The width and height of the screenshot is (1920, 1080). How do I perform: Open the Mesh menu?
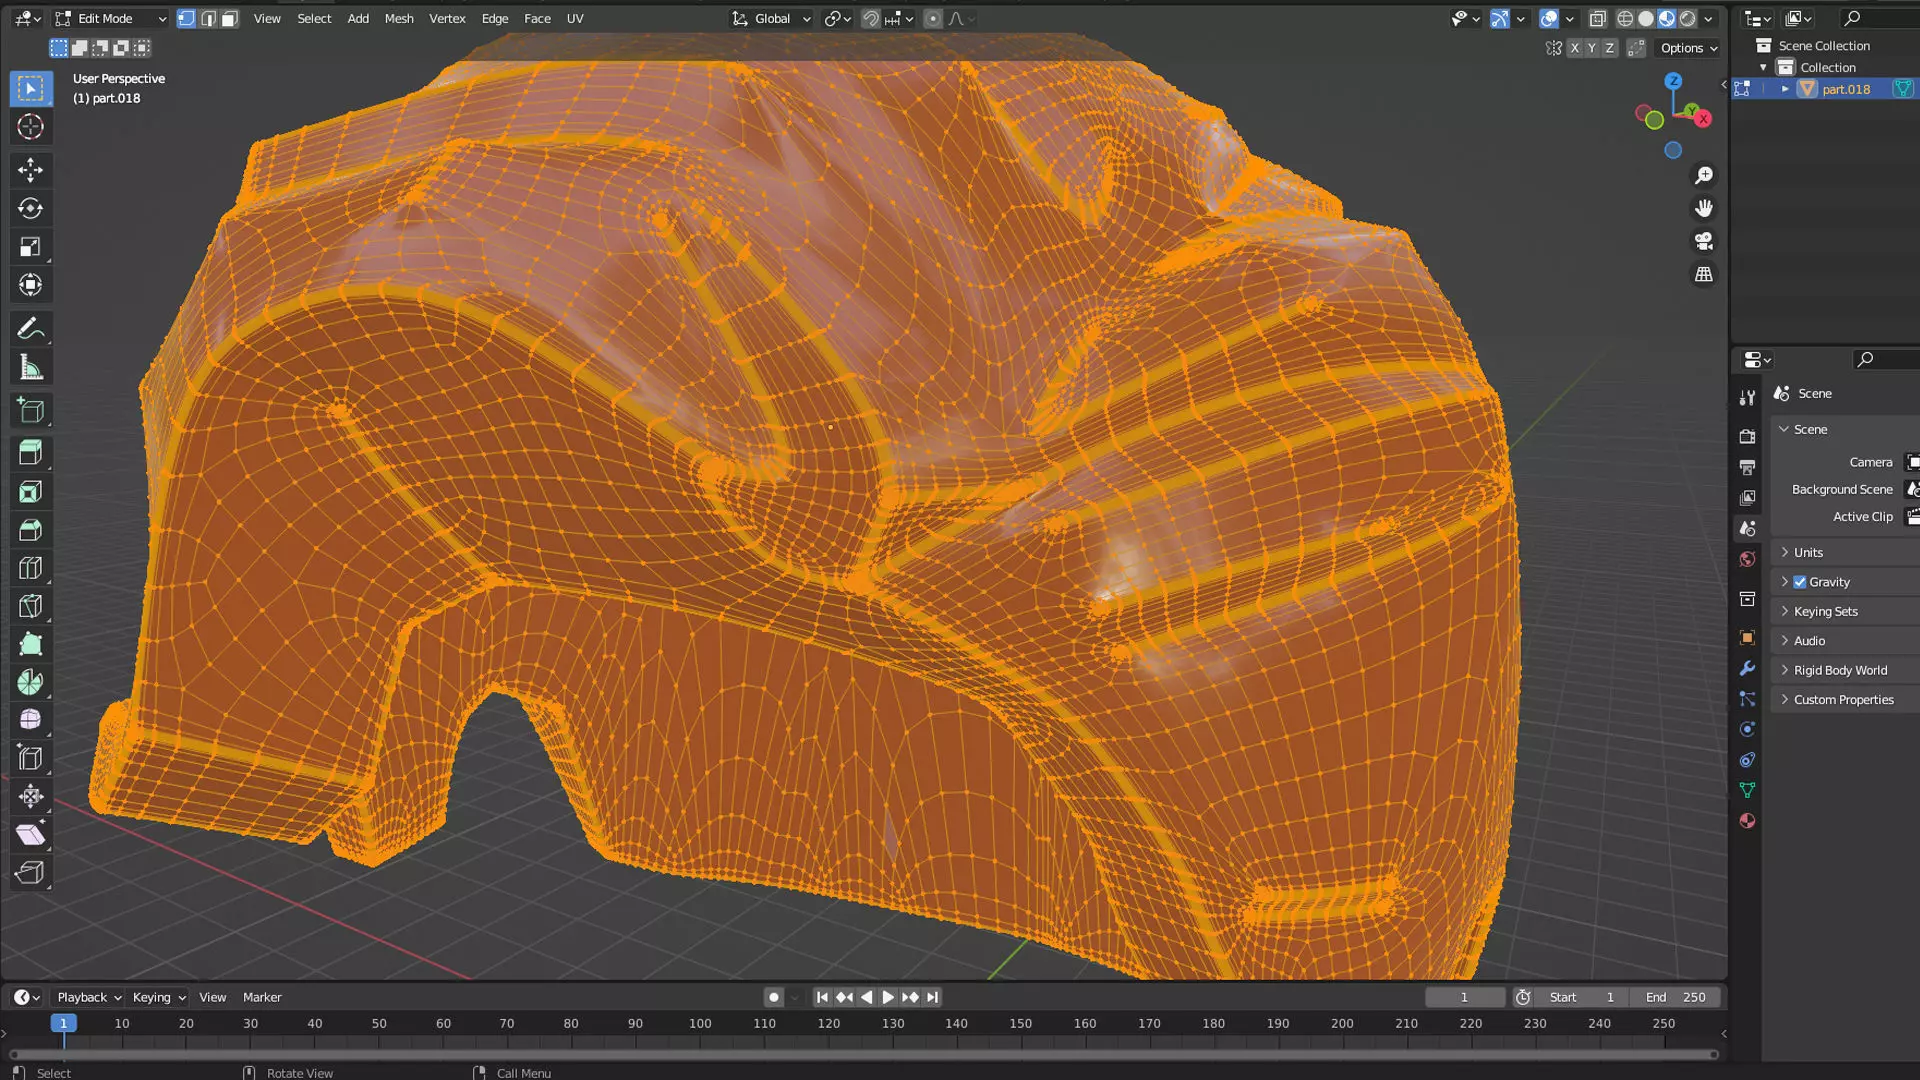coord(398,18)
